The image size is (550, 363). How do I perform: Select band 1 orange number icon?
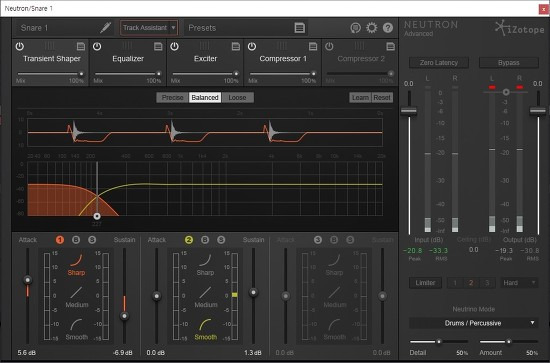60,240
